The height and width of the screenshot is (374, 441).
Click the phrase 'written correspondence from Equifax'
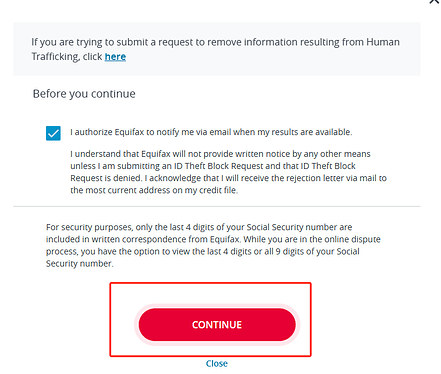(x=166, y=239)
